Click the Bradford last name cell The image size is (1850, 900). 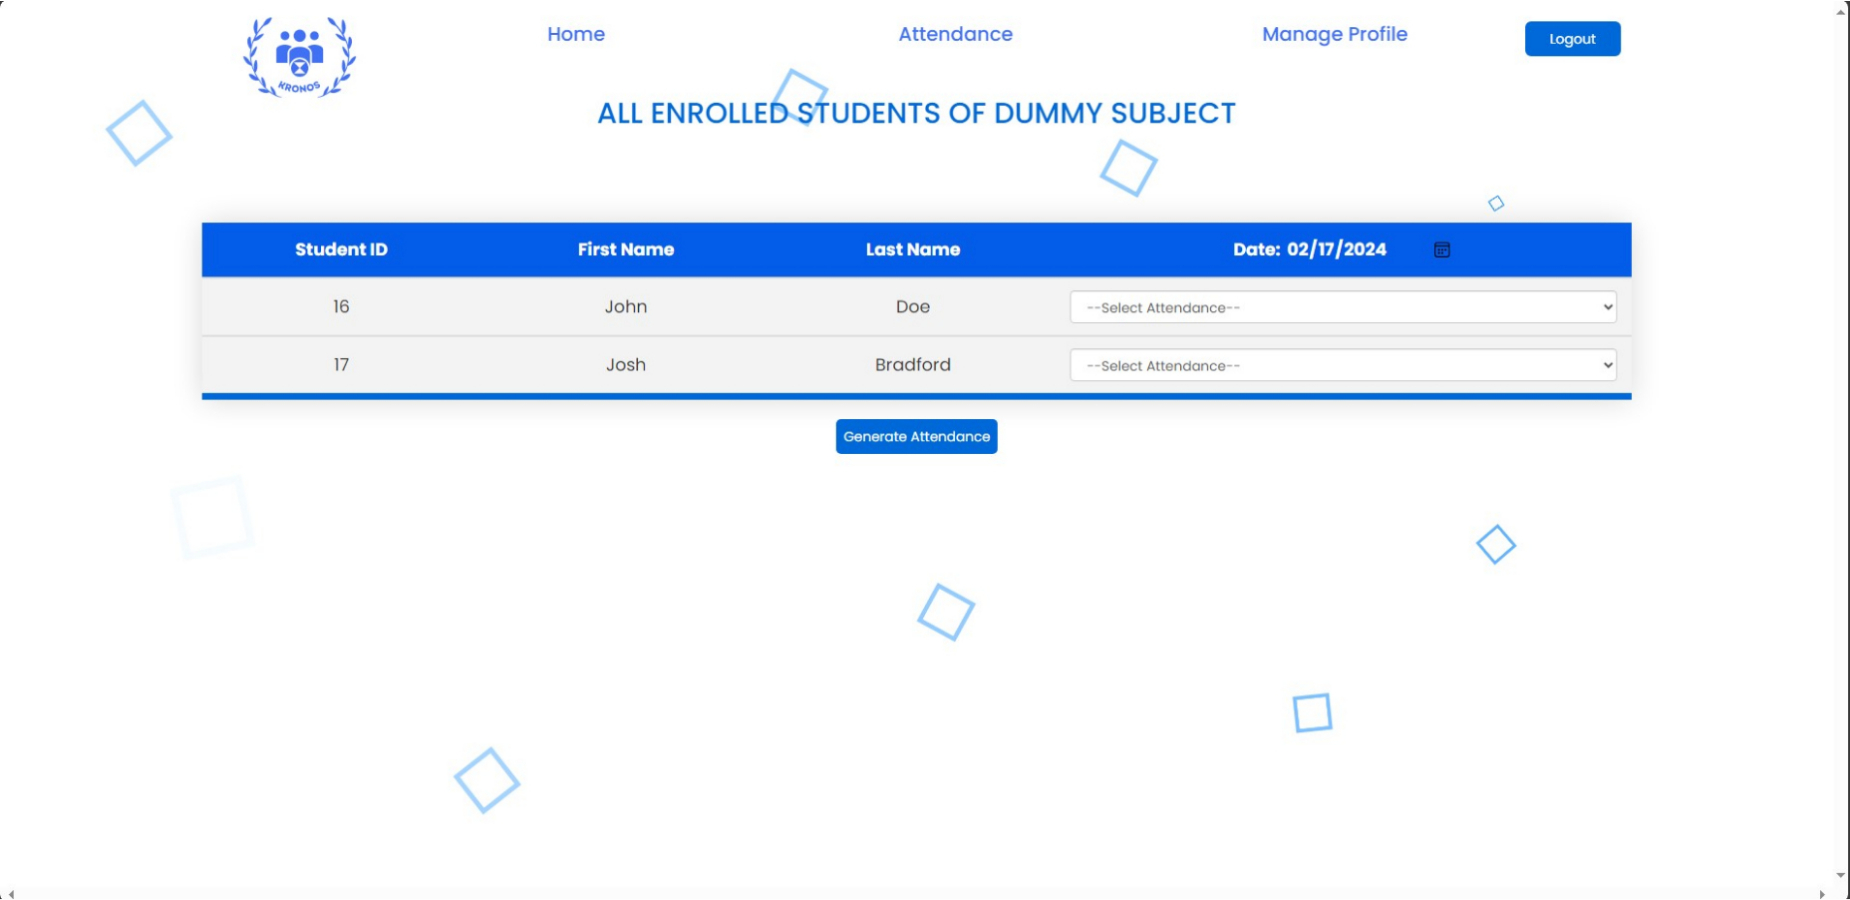click(x=912, y=365)
